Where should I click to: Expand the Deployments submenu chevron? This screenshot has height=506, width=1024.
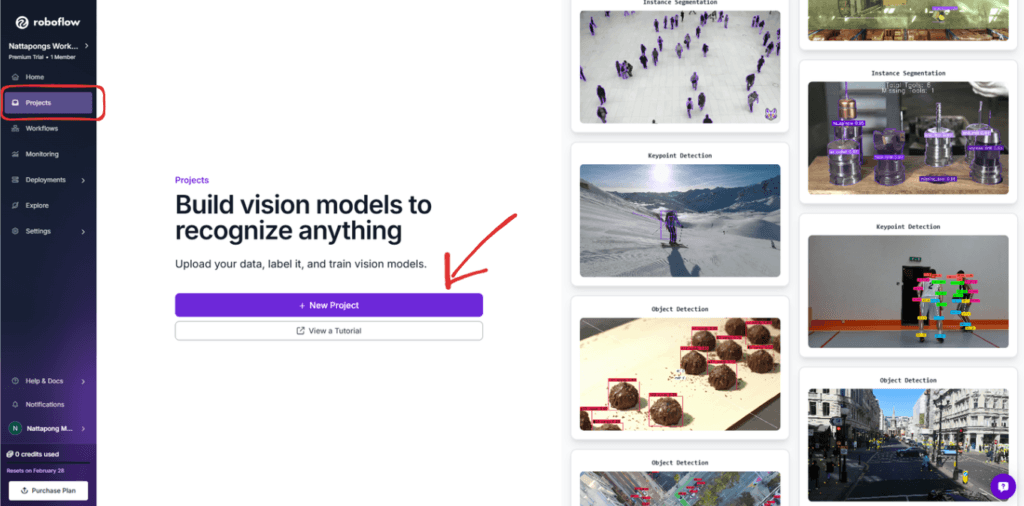tap(83, 180)
